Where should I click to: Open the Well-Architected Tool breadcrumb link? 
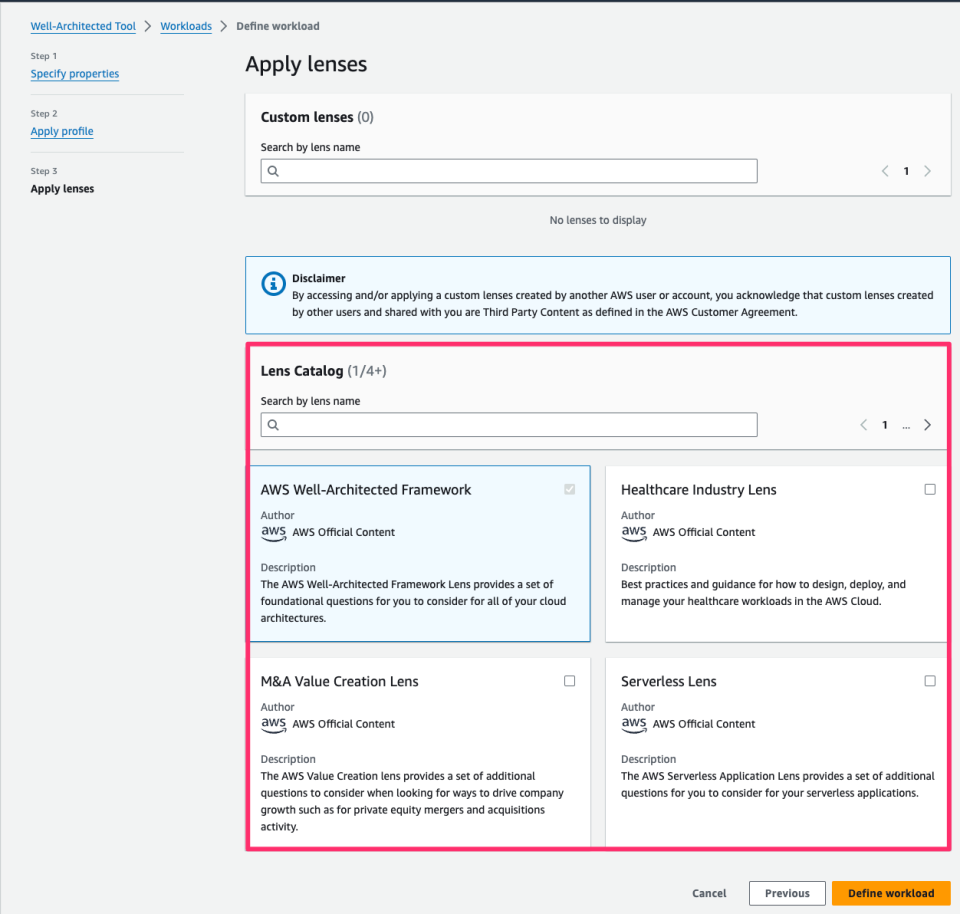coord(83,26)
